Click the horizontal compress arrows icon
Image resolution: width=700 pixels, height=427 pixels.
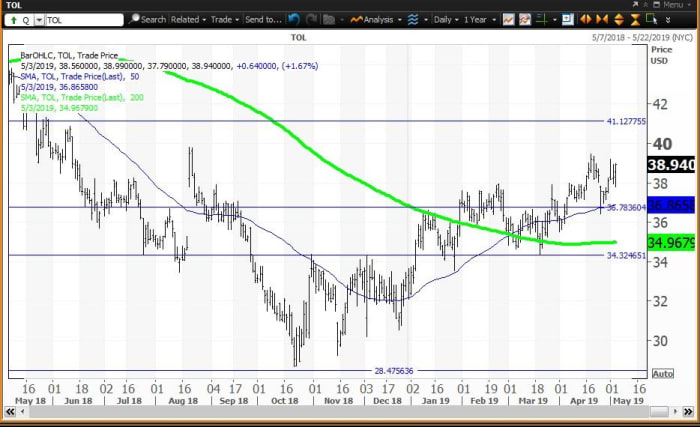pyautogui.click(x=600, y=19)
